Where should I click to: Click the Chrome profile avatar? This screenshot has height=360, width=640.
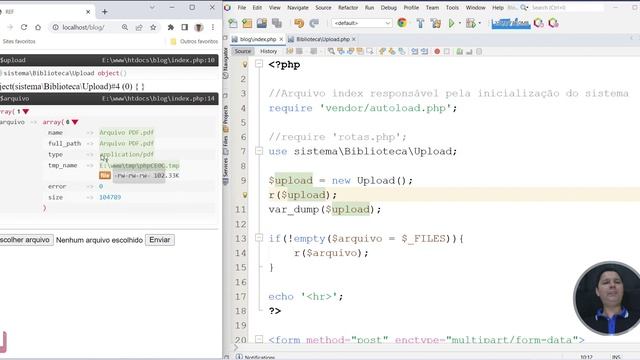pos(199,27)
